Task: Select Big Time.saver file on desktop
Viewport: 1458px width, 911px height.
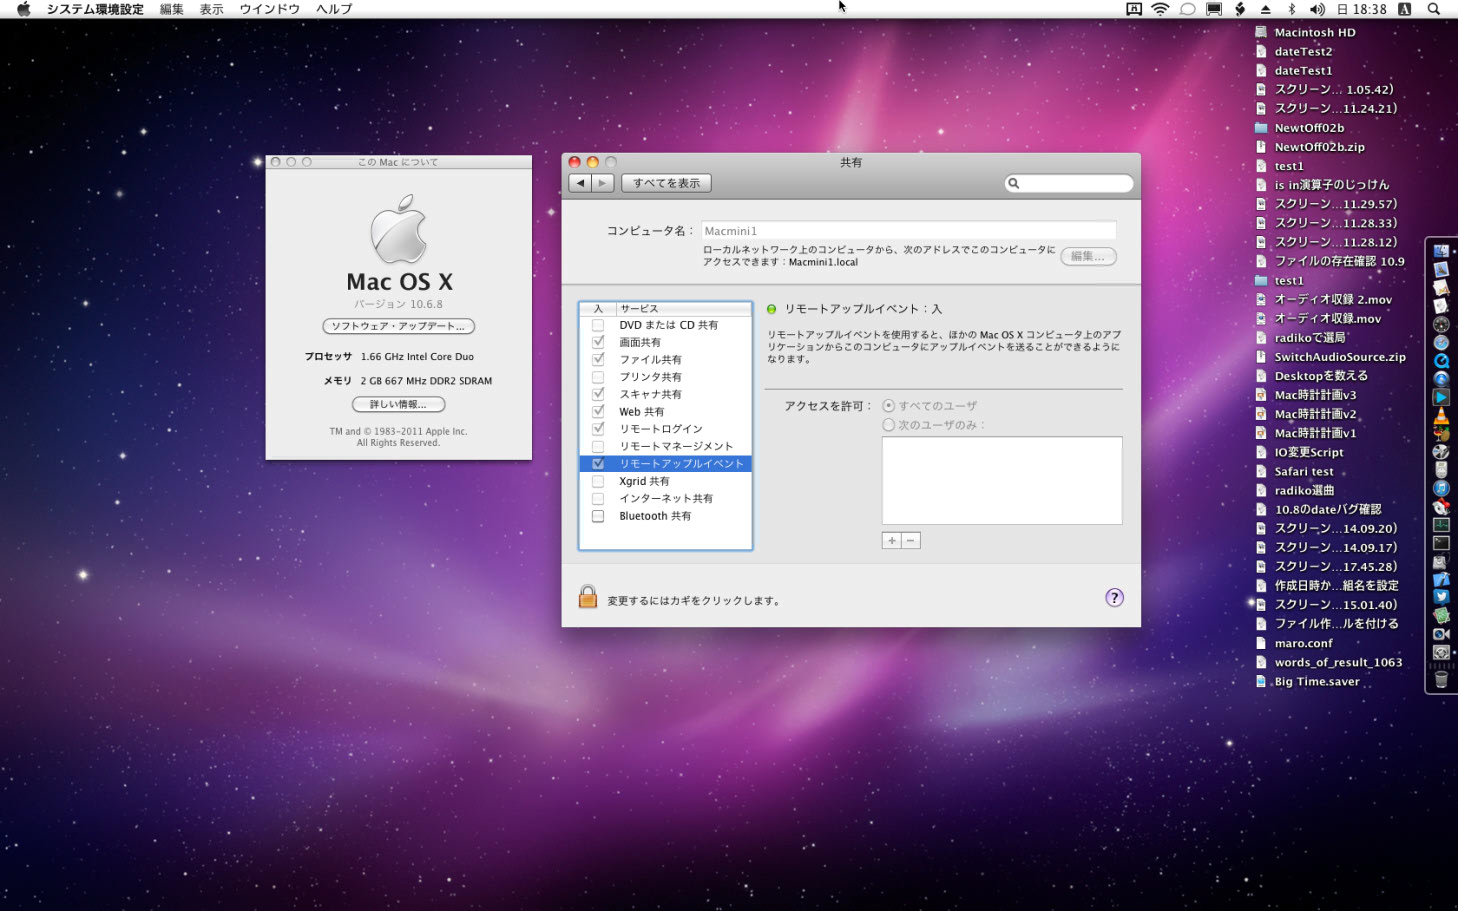Action: (1307, 681)
